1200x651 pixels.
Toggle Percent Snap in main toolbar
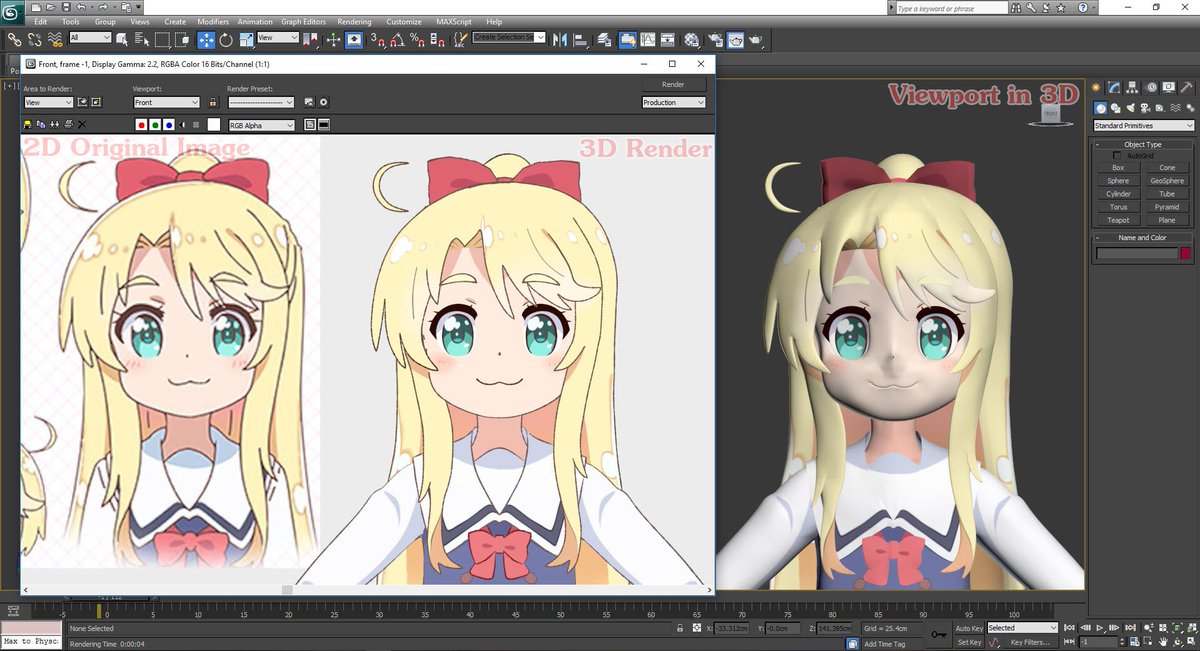pyautogui.click(x=416, y=39)
